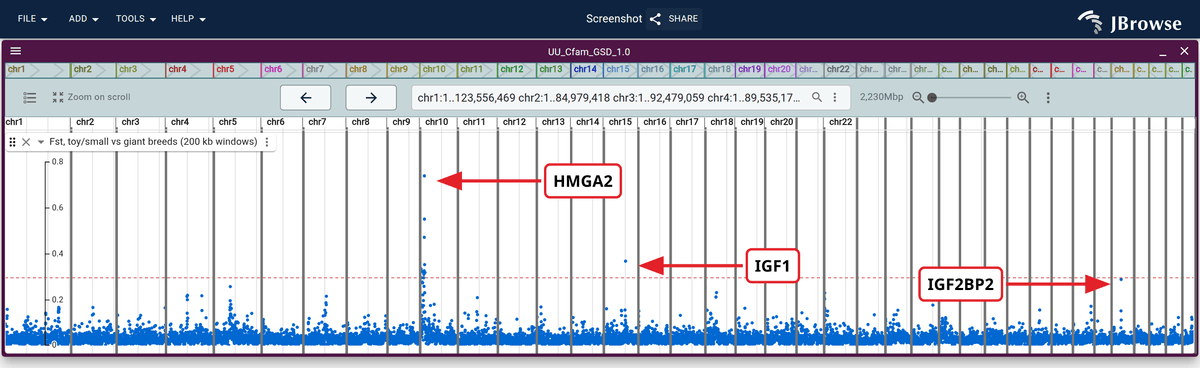
Task: Select chr20 in the overview bar
Action: point(780,69)
